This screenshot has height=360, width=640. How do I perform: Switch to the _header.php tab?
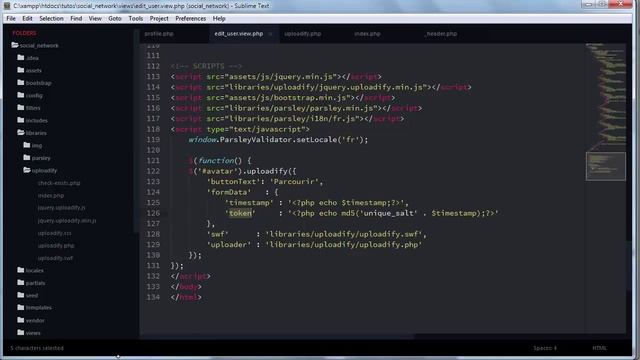440,34
